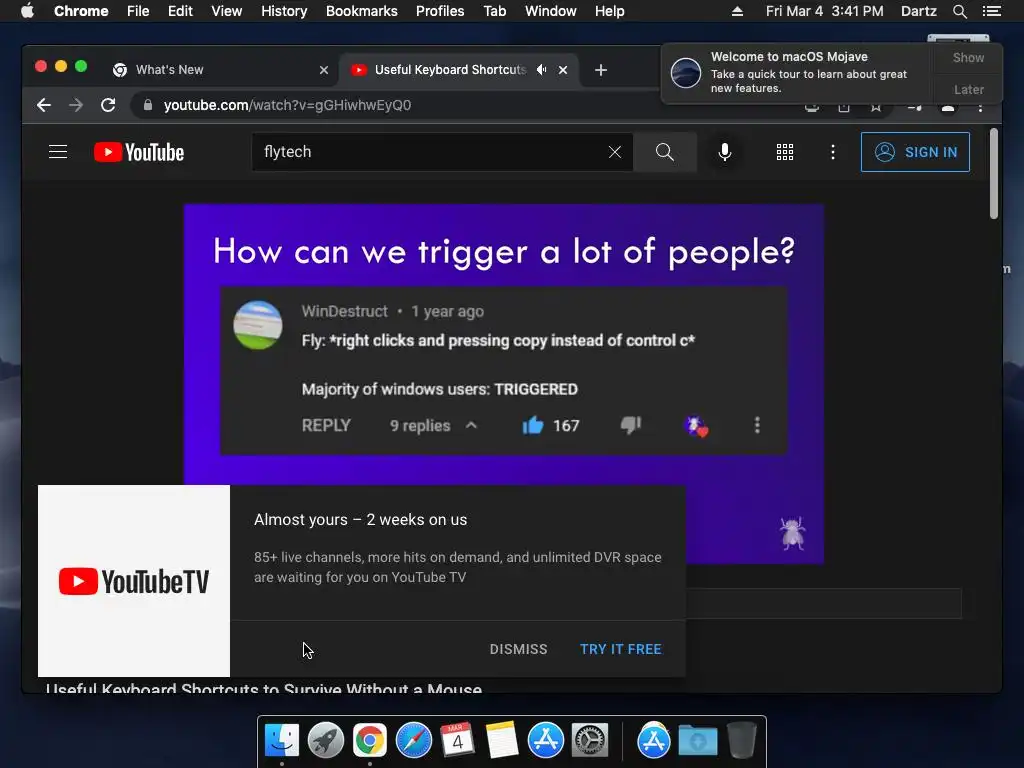Open the Tab menu

[x=495, y=11]
